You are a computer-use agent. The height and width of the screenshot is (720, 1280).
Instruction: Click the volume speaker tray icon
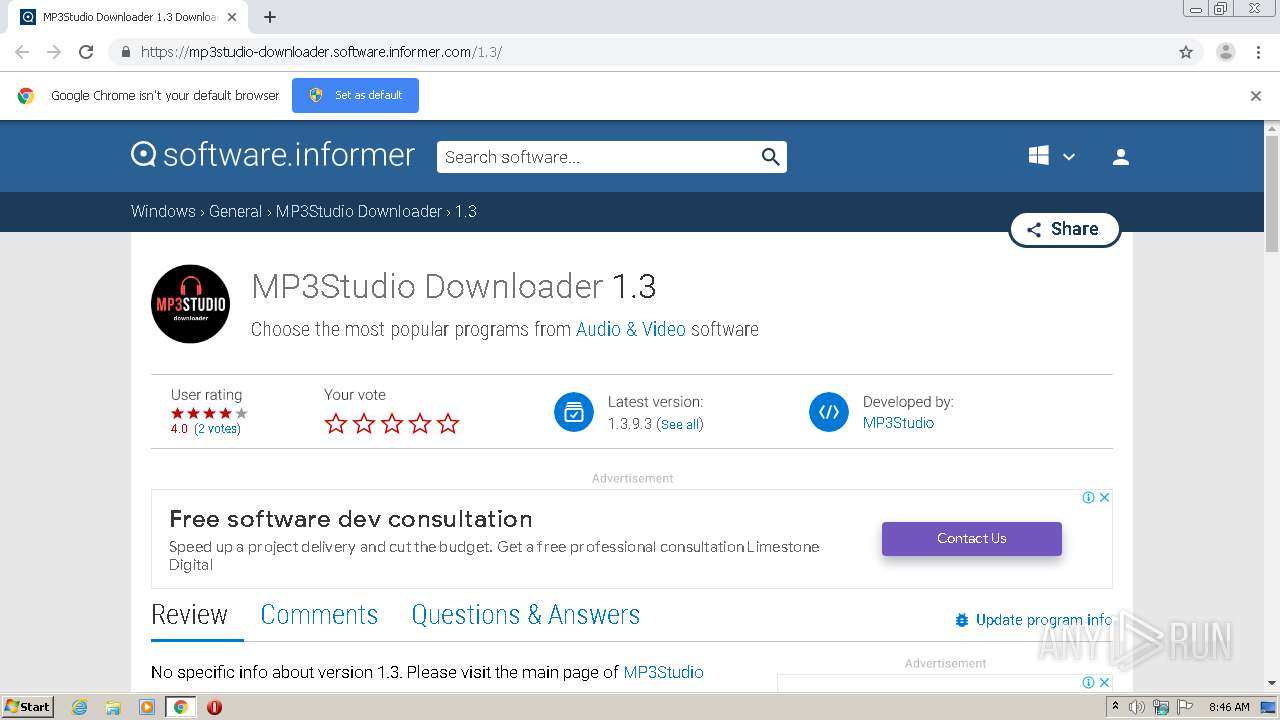pos(1136,707)
